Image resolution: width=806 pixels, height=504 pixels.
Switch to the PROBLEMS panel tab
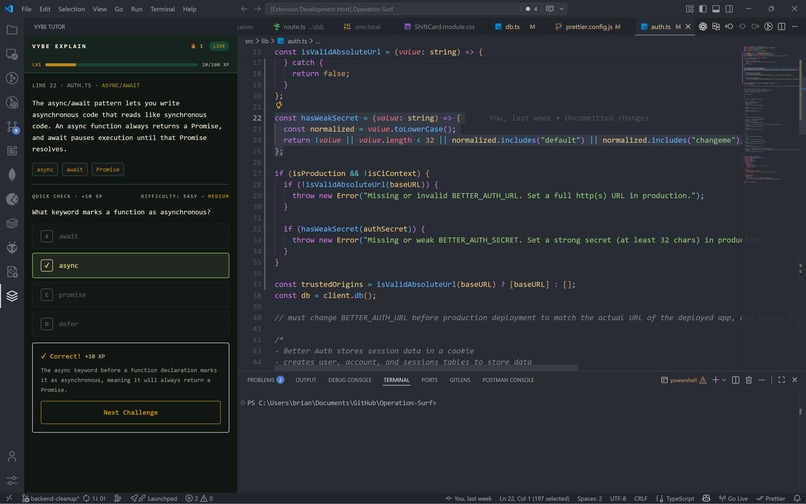[265, 380]
